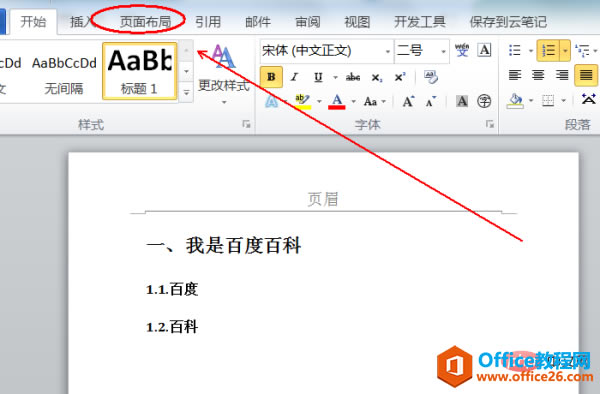
Task: Click subheading 1.1.百度
Action: 172,289
